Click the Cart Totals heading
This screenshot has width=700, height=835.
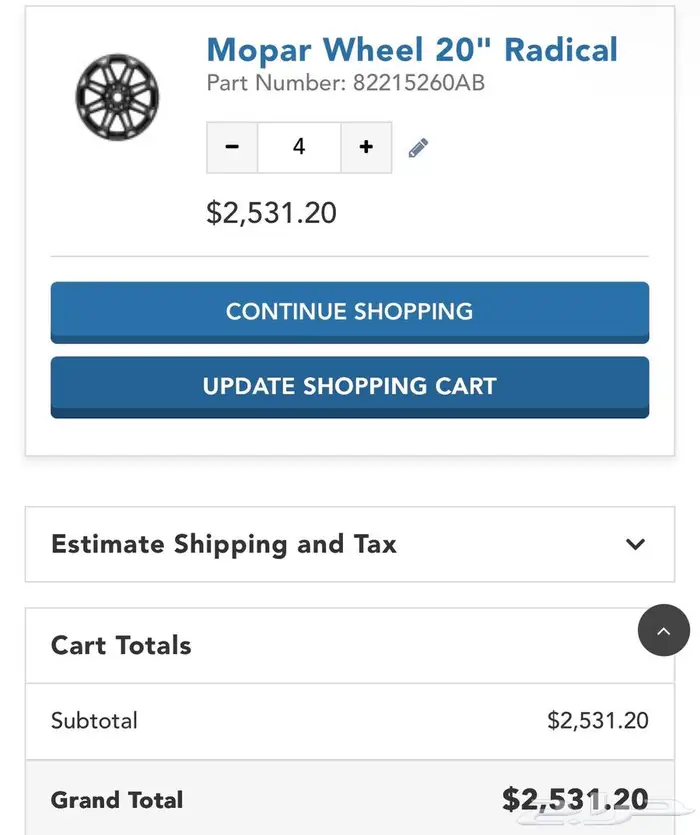tap(121, 645)
